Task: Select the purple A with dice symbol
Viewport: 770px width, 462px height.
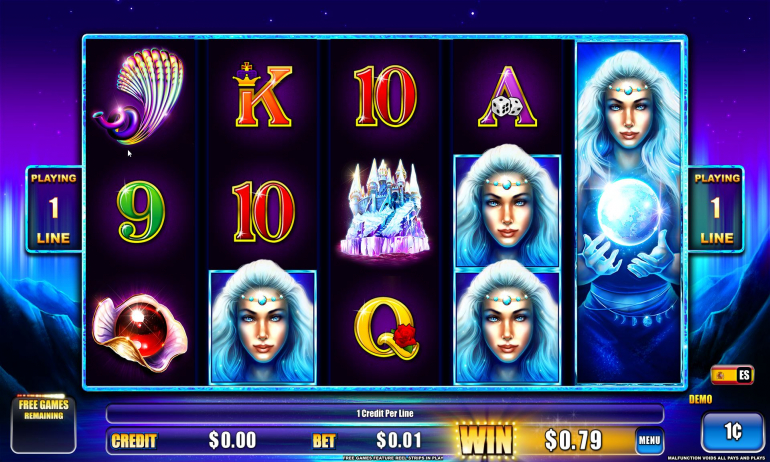Action: pos(507,96)
